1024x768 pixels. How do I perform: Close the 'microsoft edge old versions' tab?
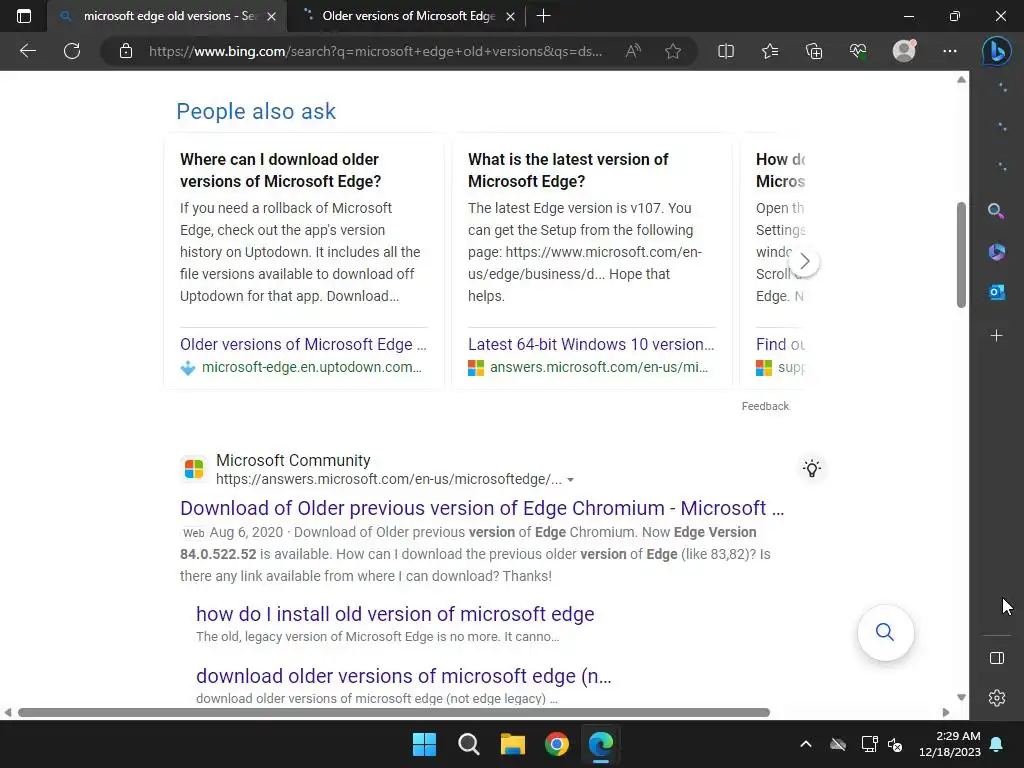click(272, 16)
